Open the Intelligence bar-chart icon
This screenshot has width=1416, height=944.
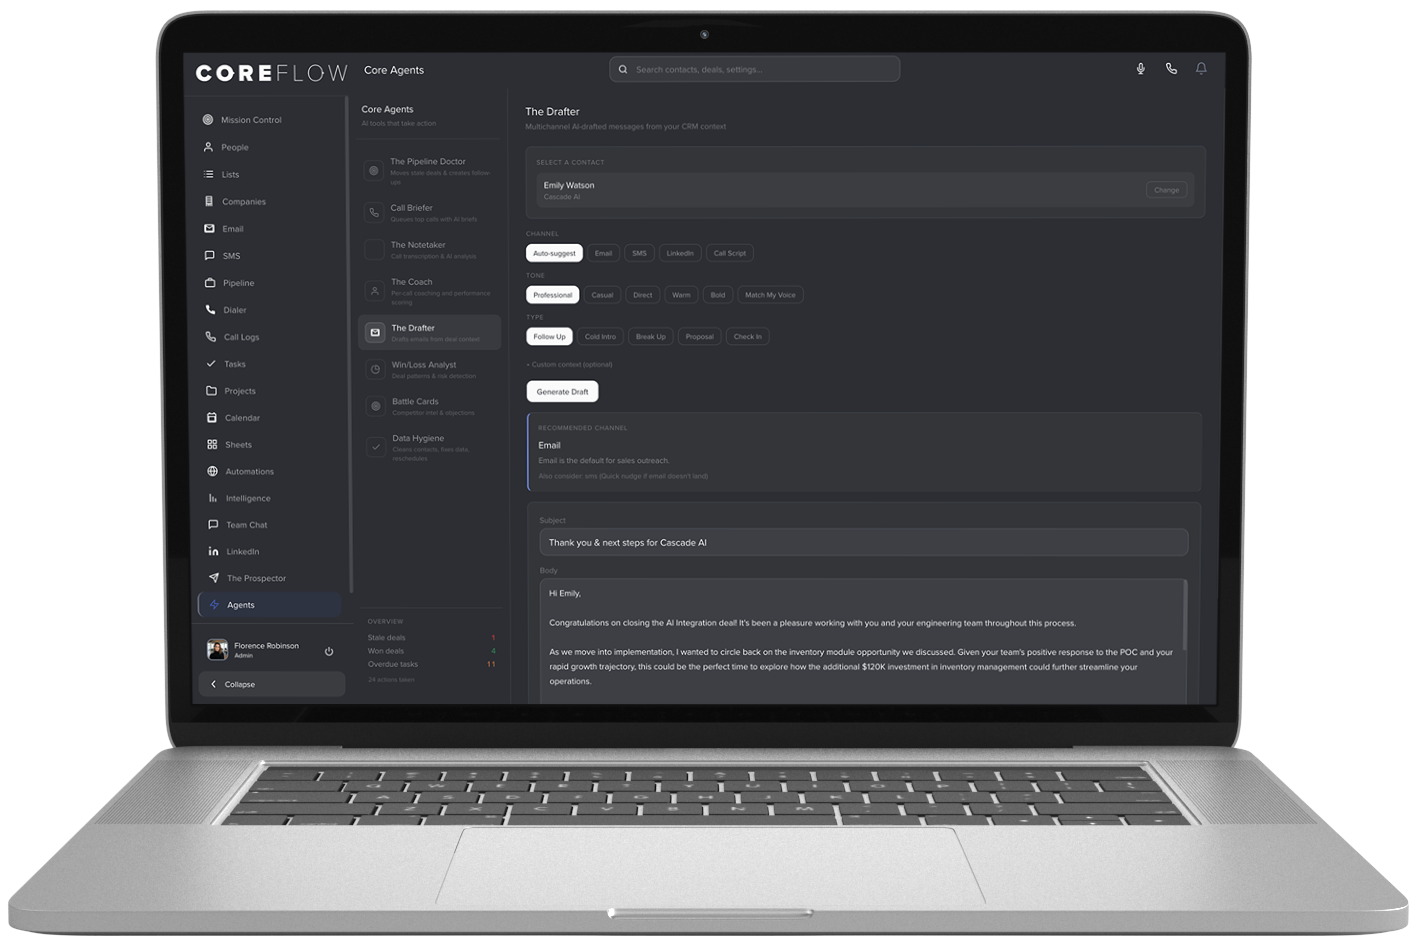(x=213, y=498)
